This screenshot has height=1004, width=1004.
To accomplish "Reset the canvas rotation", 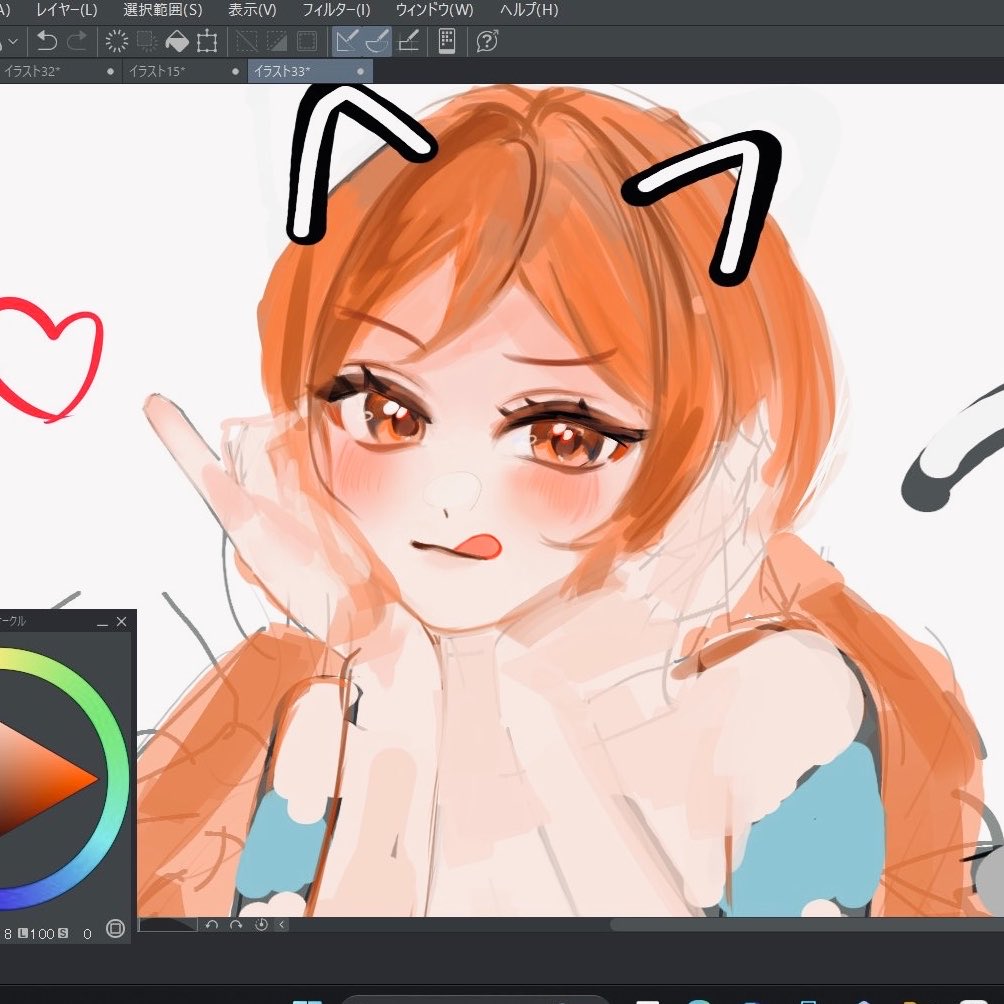I will click(261, 925).
